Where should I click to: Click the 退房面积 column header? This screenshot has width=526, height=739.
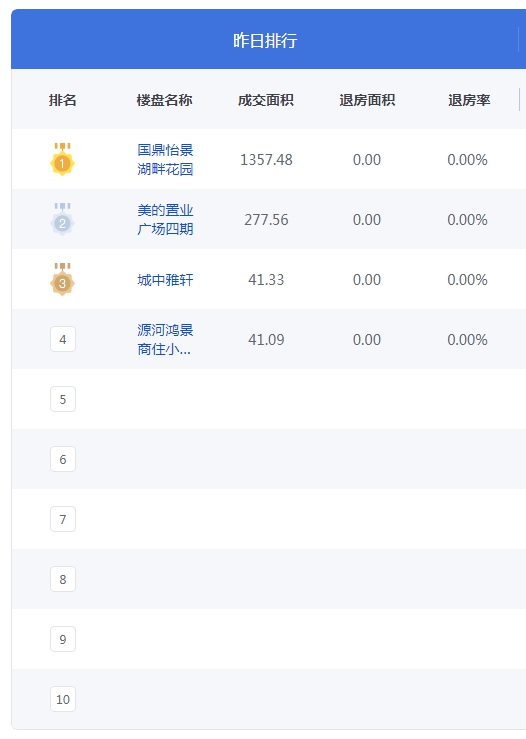367,100
